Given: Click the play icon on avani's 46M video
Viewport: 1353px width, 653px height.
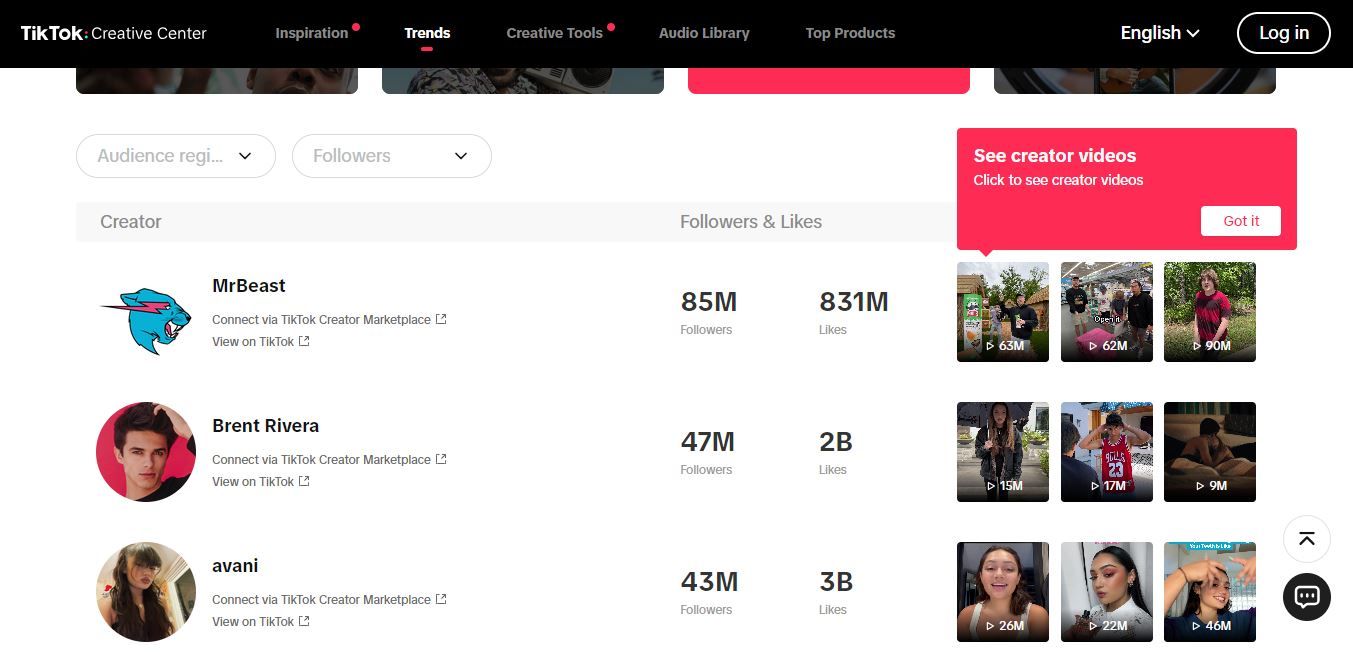Looking at the screenshot, I should (1196, 625).
